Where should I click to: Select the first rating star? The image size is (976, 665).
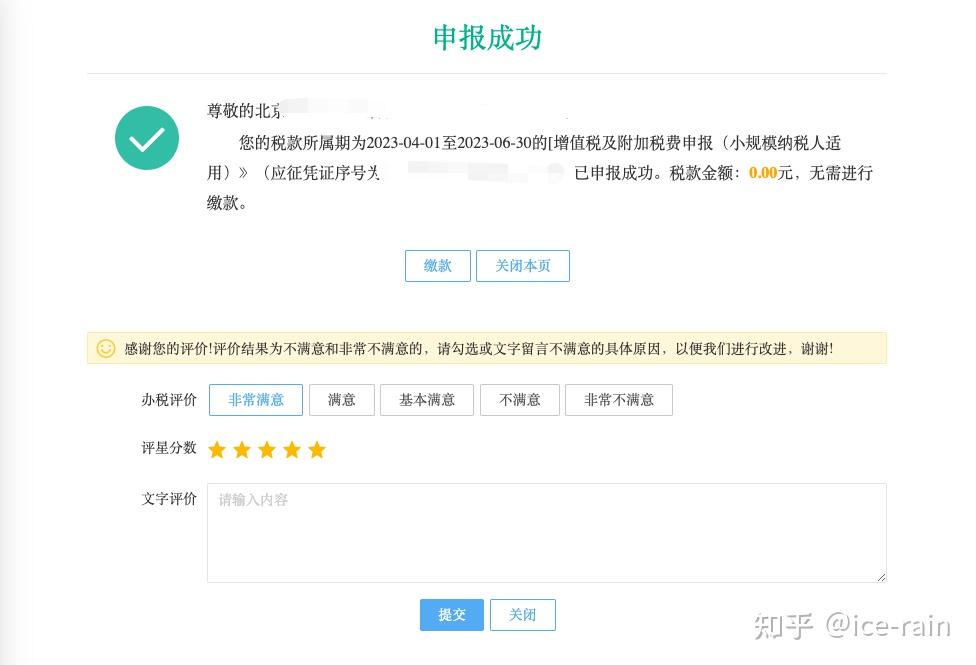[217, 450]
